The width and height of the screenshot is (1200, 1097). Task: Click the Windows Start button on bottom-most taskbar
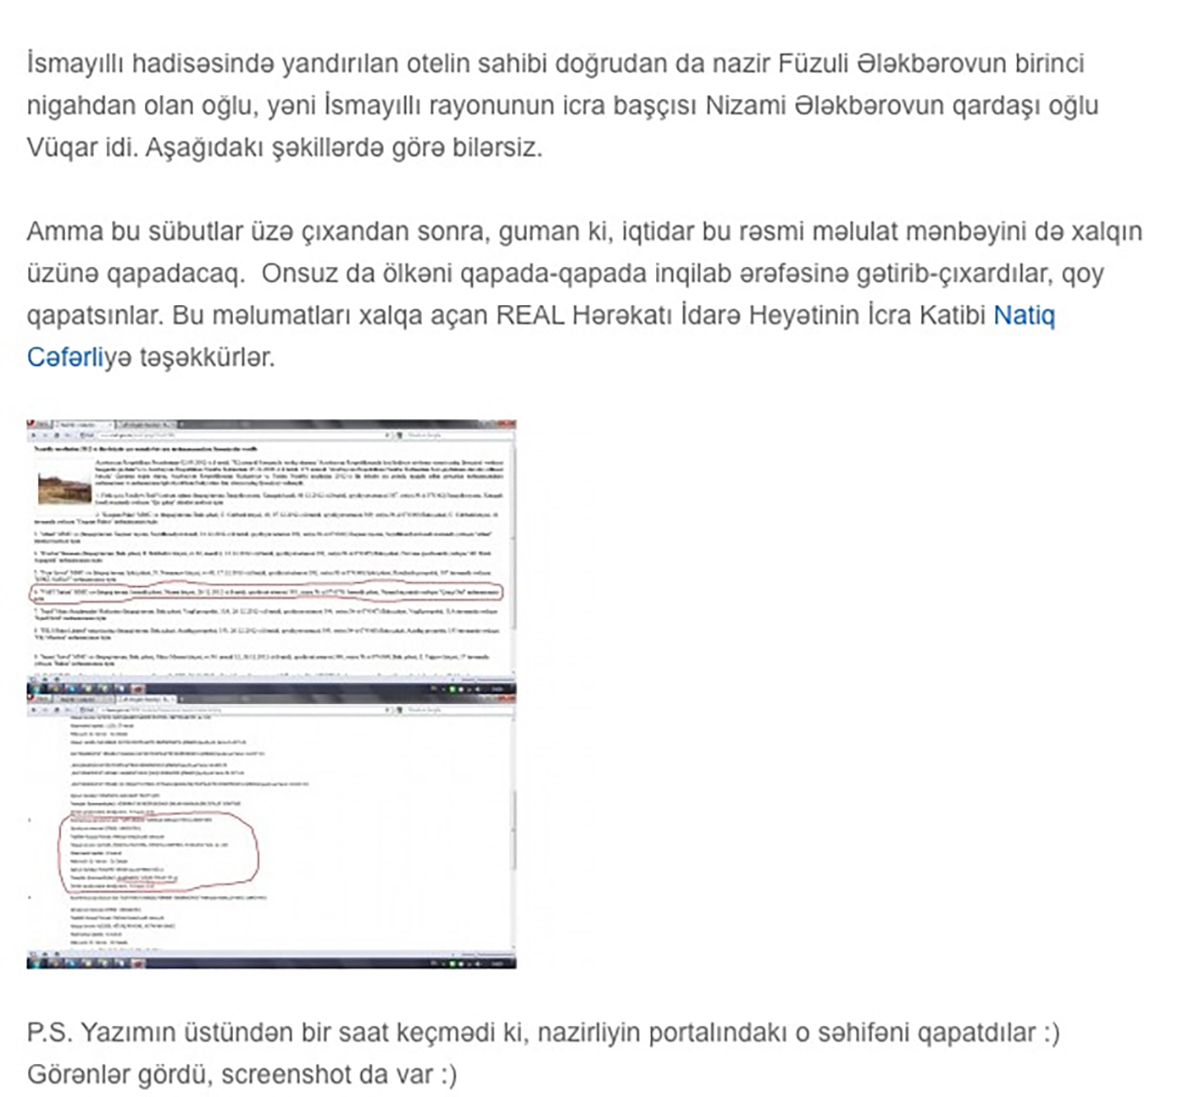coord(36,962)
